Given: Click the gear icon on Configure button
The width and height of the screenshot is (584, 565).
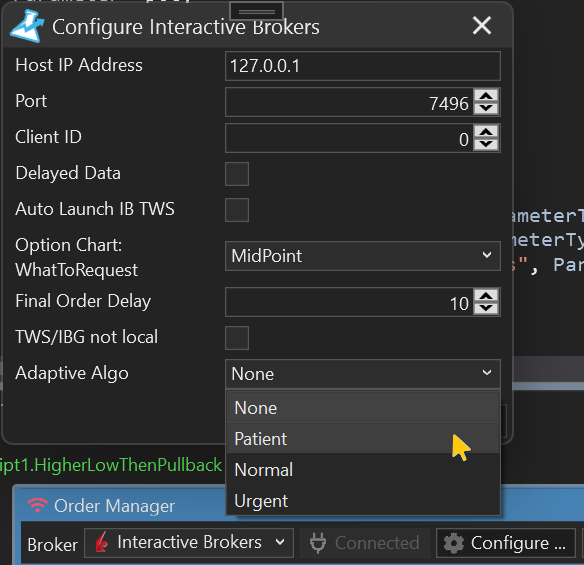Looking at the screenshot, I should (454, 543).
